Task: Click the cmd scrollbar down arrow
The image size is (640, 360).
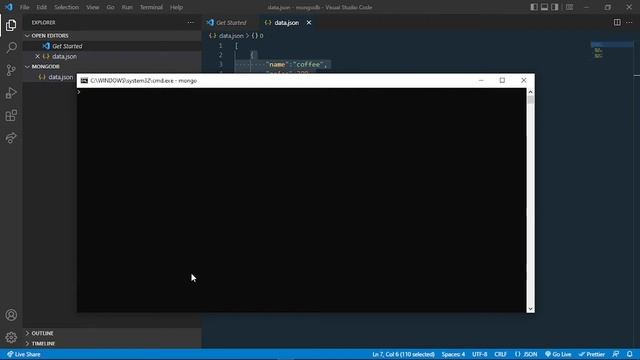Action: pos(530,309)
